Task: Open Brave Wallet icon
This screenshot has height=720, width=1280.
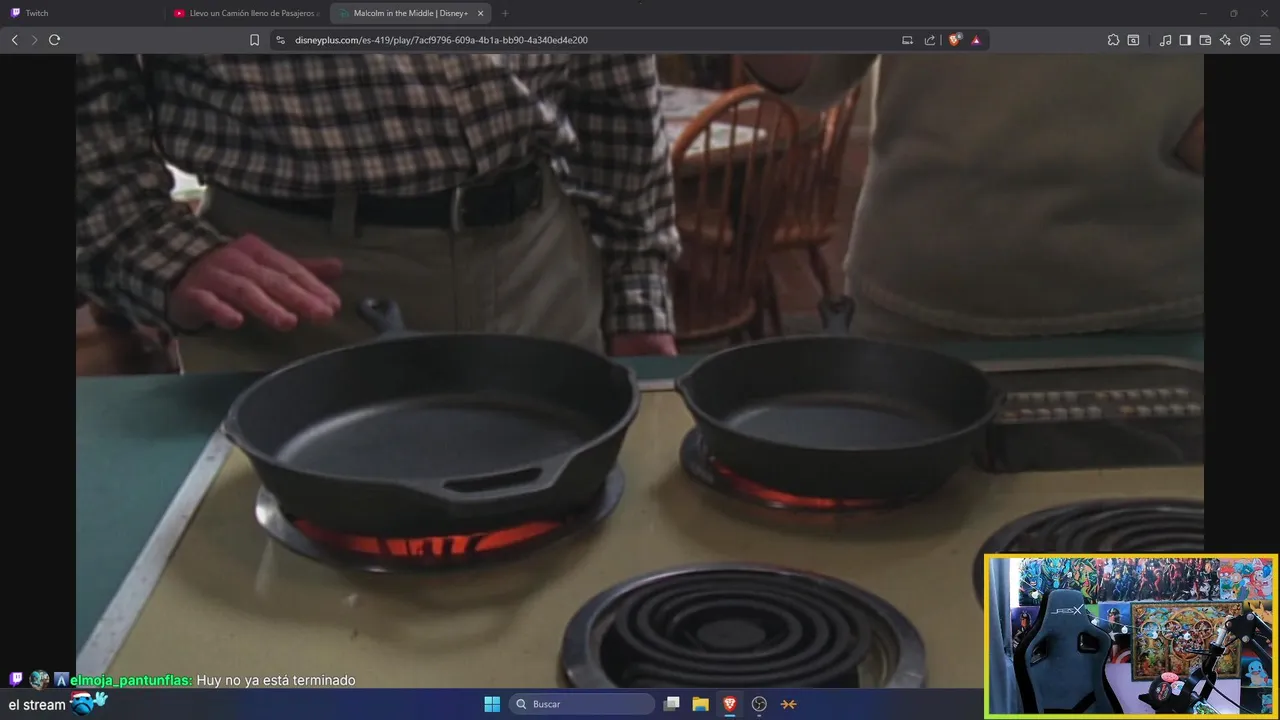Action: (1205, 40)
